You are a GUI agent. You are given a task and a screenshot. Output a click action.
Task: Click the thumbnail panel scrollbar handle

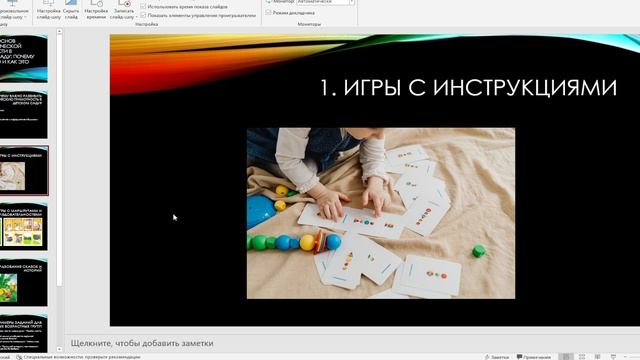click(x=59, y=159)
